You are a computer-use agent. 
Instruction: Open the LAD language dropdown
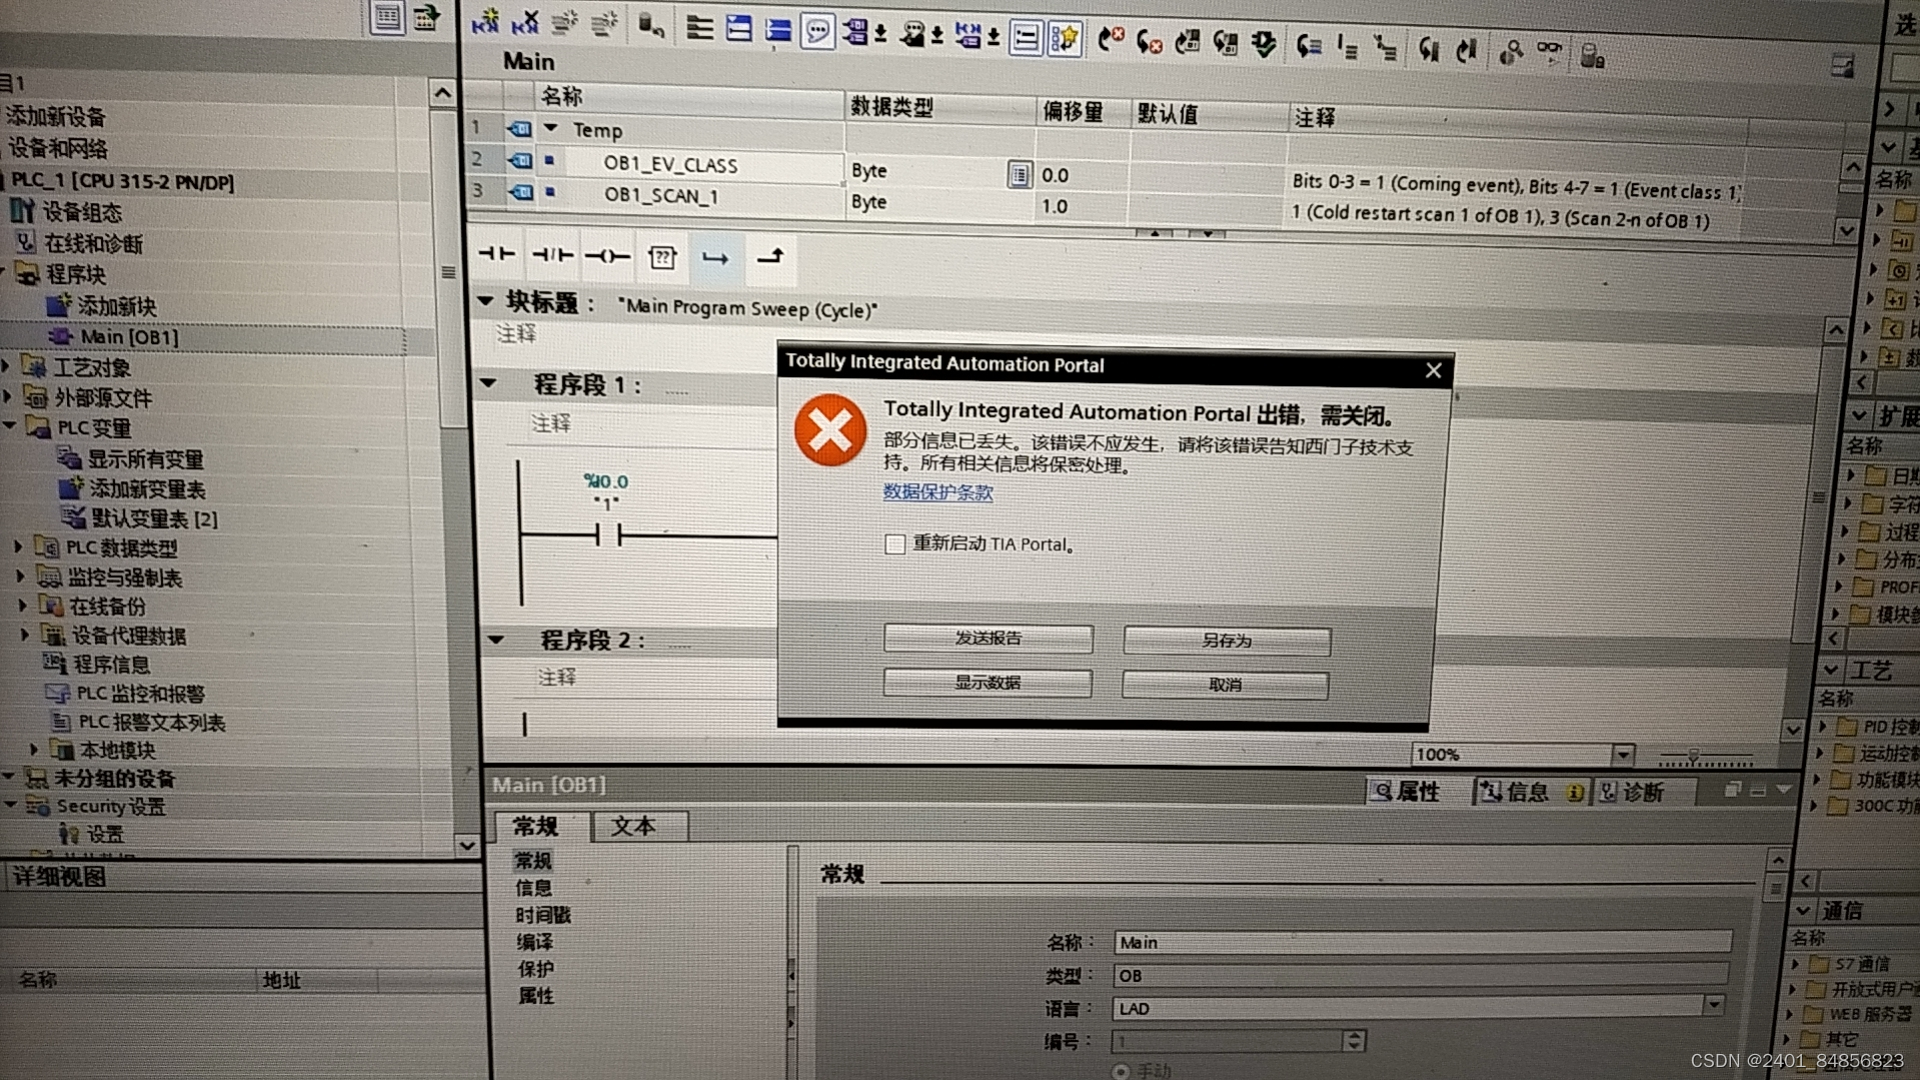pyautogui.click(x=1714, y=1005)
